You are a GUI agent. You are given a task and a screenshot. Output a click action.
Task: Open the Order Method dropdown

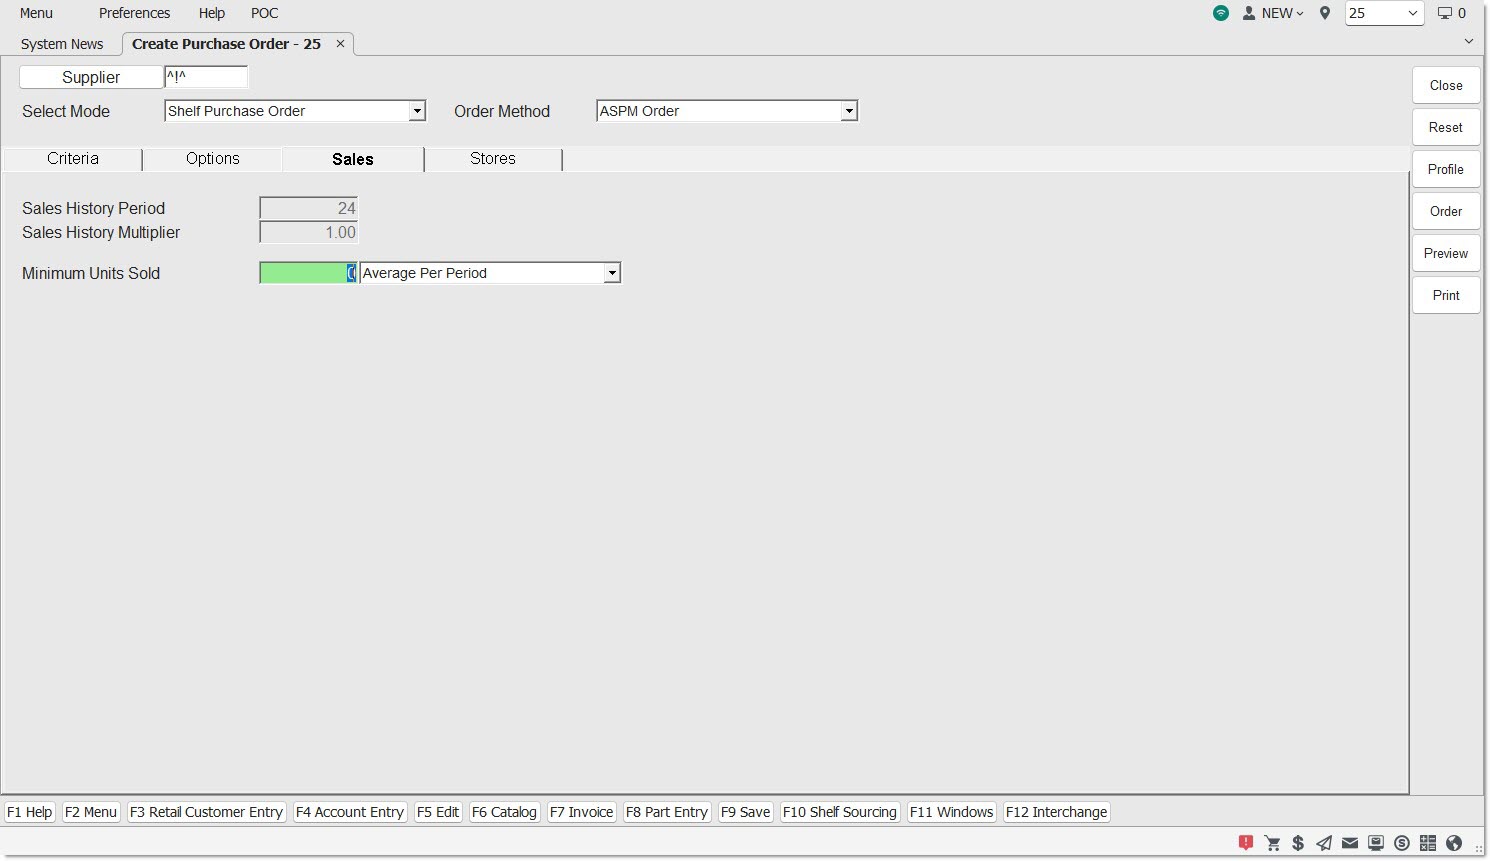point(849,112)
